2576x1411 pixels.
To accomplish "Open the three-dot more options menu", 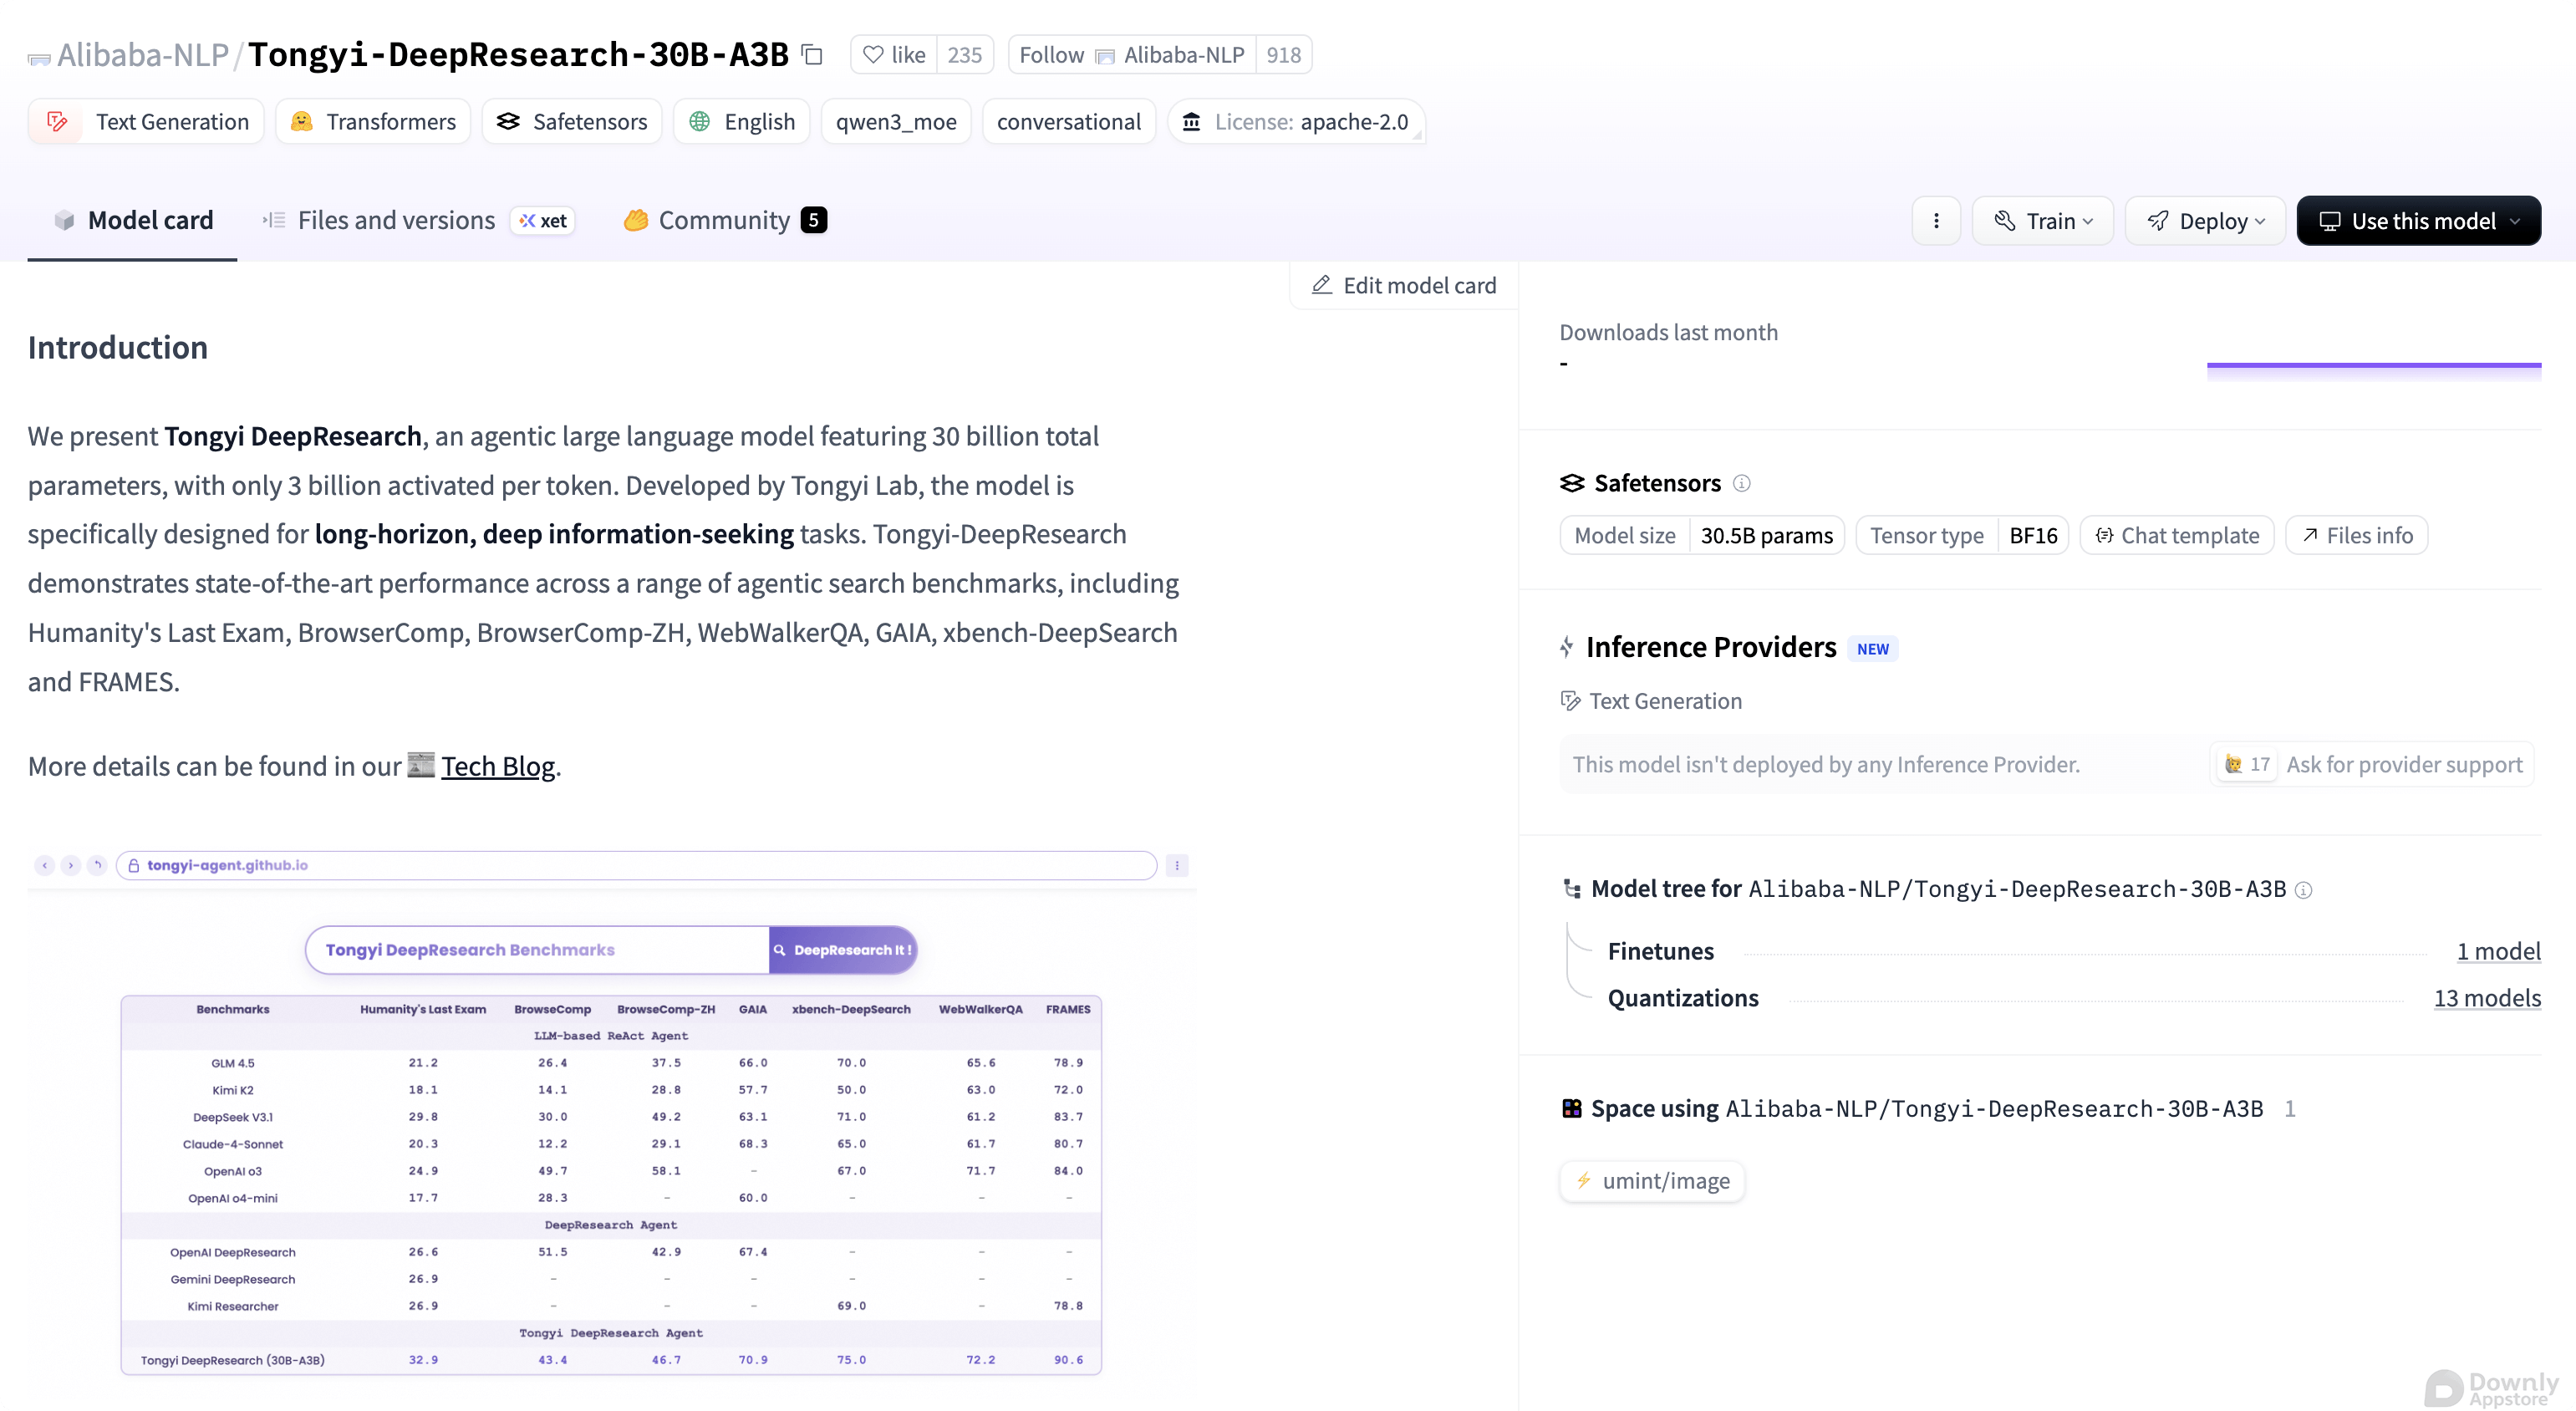I will click(1936, 221).
